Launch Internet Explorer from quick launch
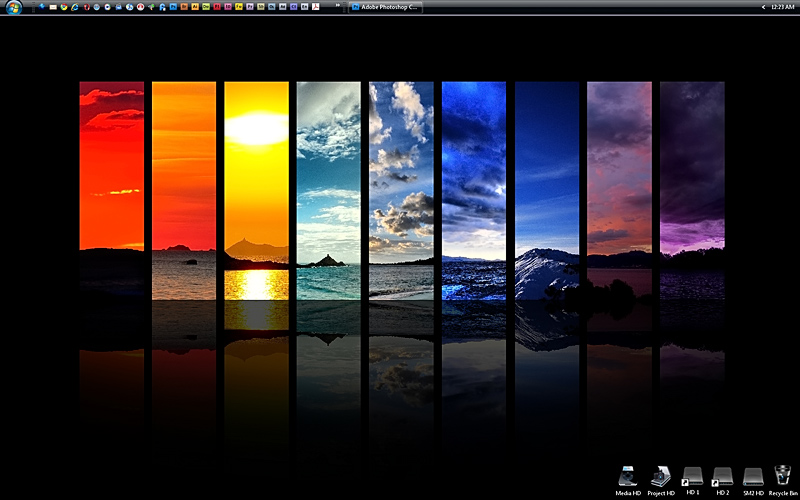This screenshot has height=500, width=800. pyautogui.click(x=75, y=7)
